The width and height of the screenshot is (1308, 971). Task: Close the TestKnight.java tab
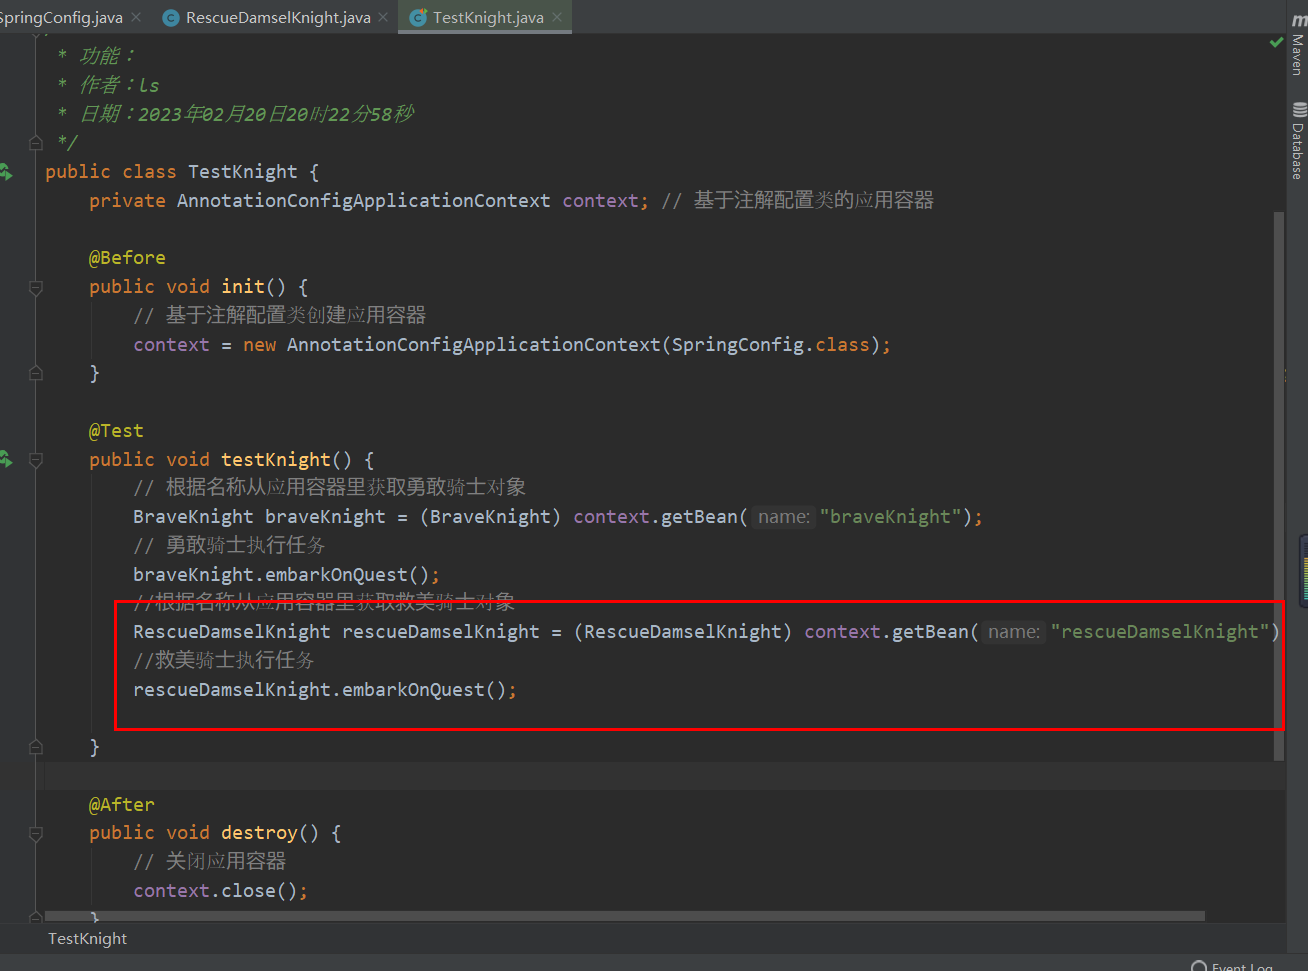(x=557, y=17)
